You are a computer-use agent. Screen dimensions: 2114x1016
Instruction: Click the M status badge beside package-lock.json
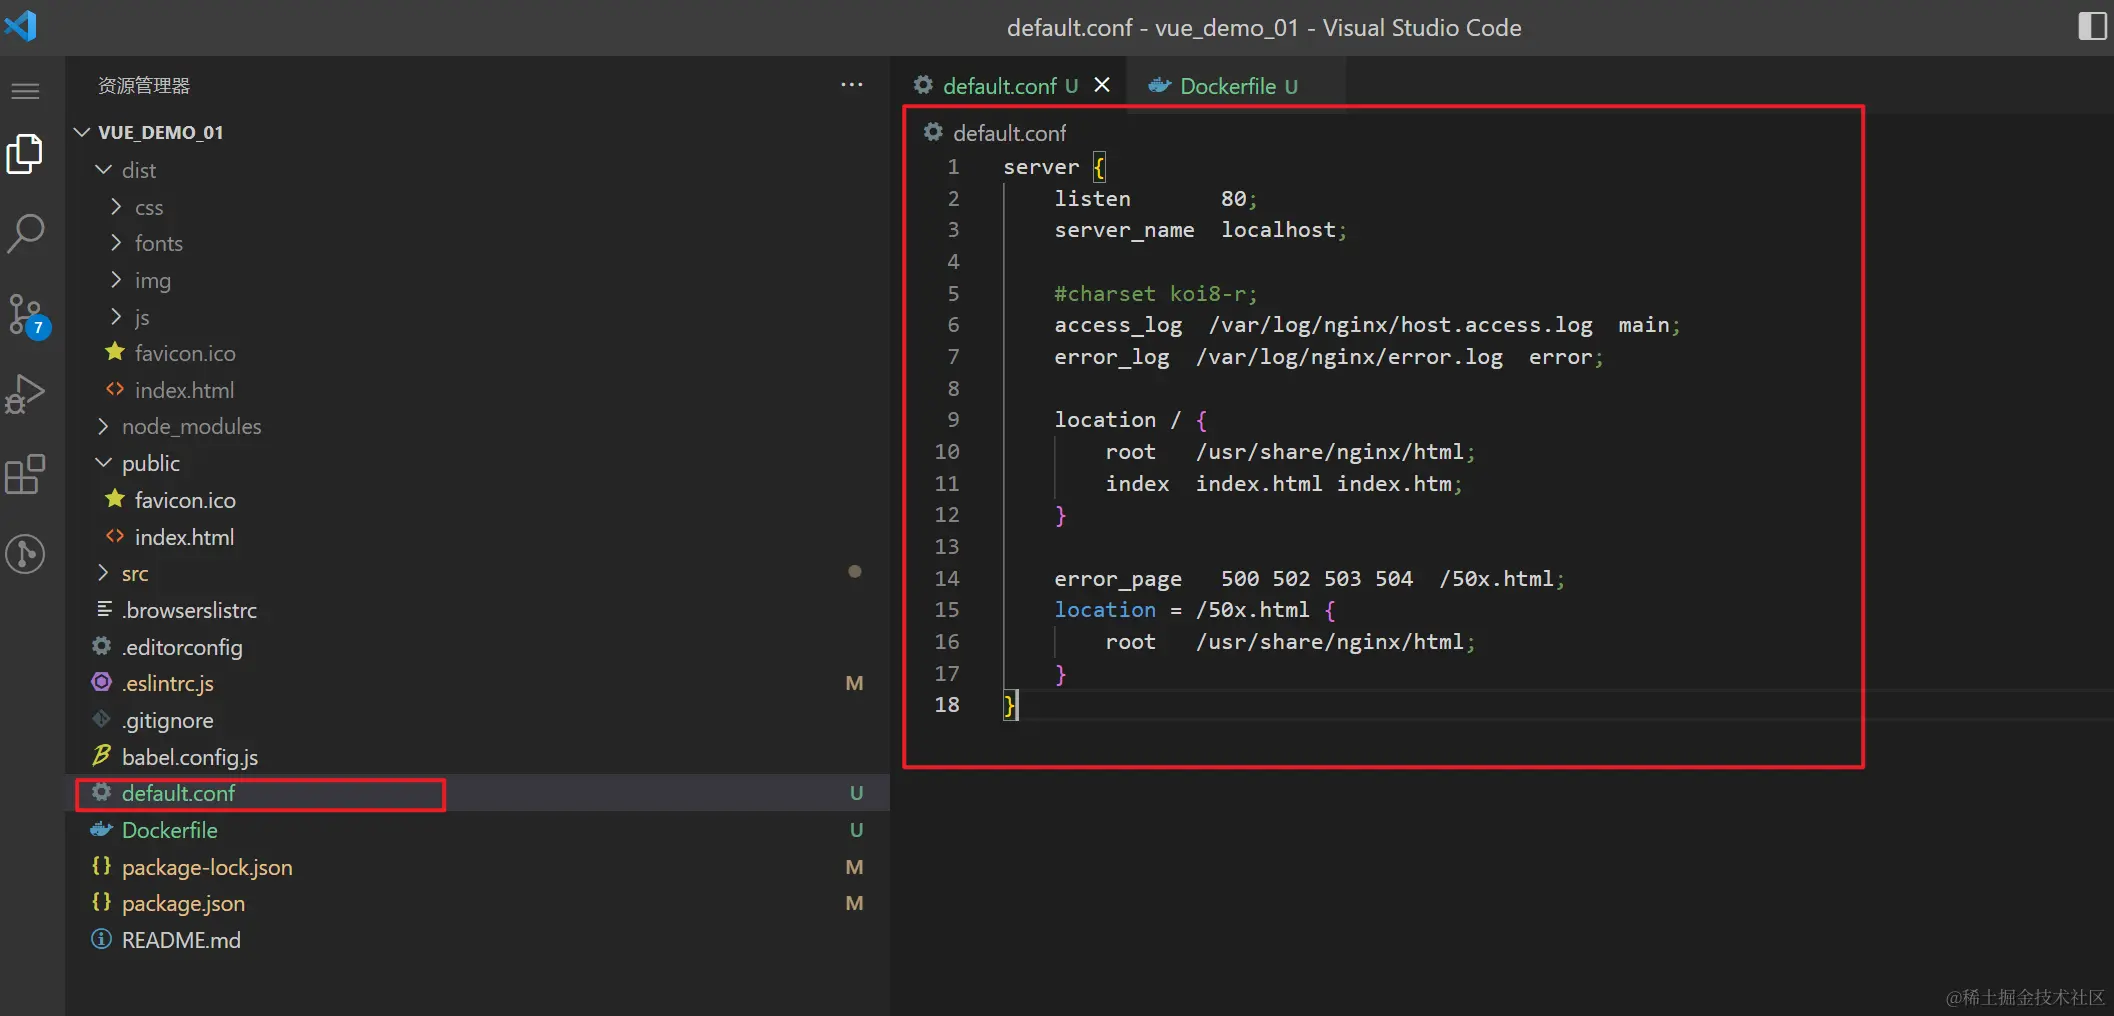[x=854, y=867]
